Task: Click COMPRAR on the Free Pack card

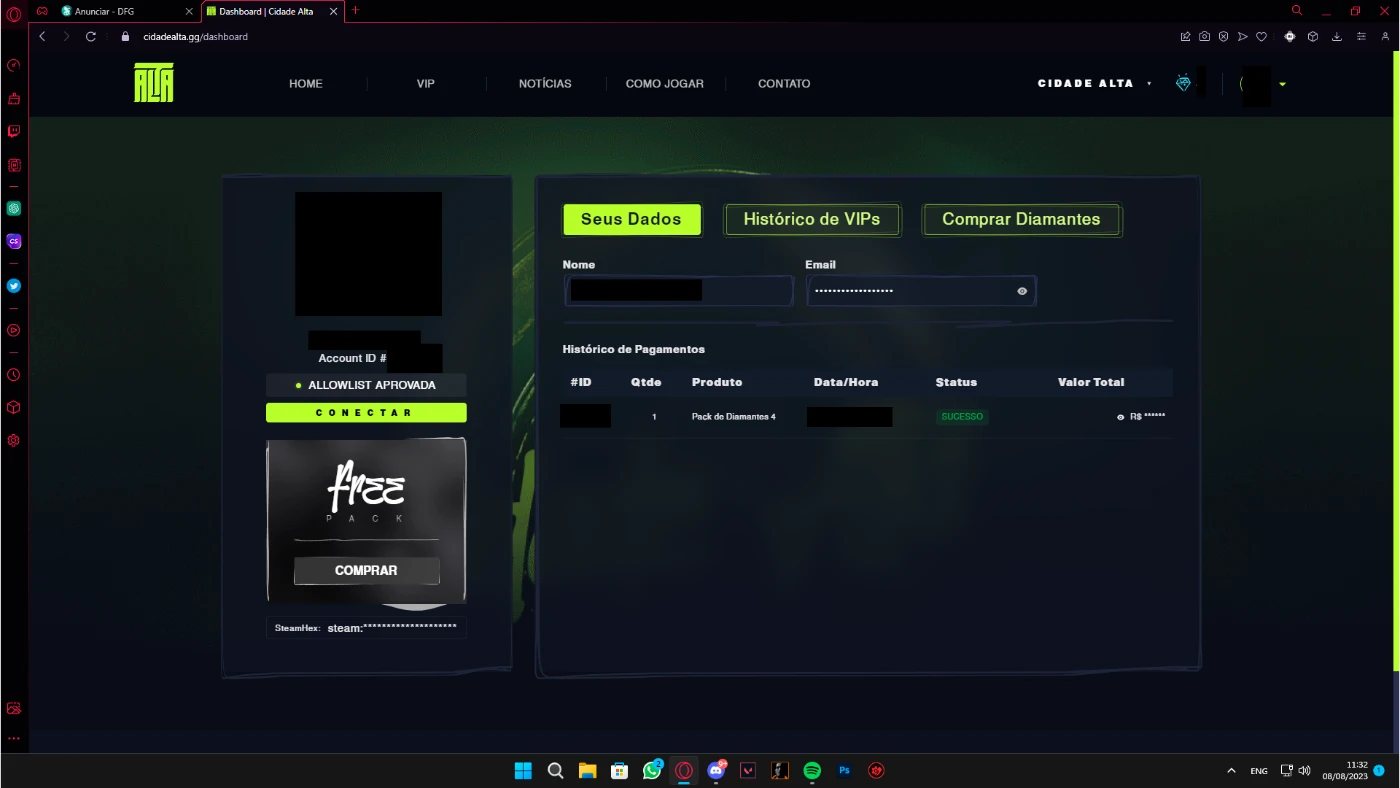Action: pos(366,570)
